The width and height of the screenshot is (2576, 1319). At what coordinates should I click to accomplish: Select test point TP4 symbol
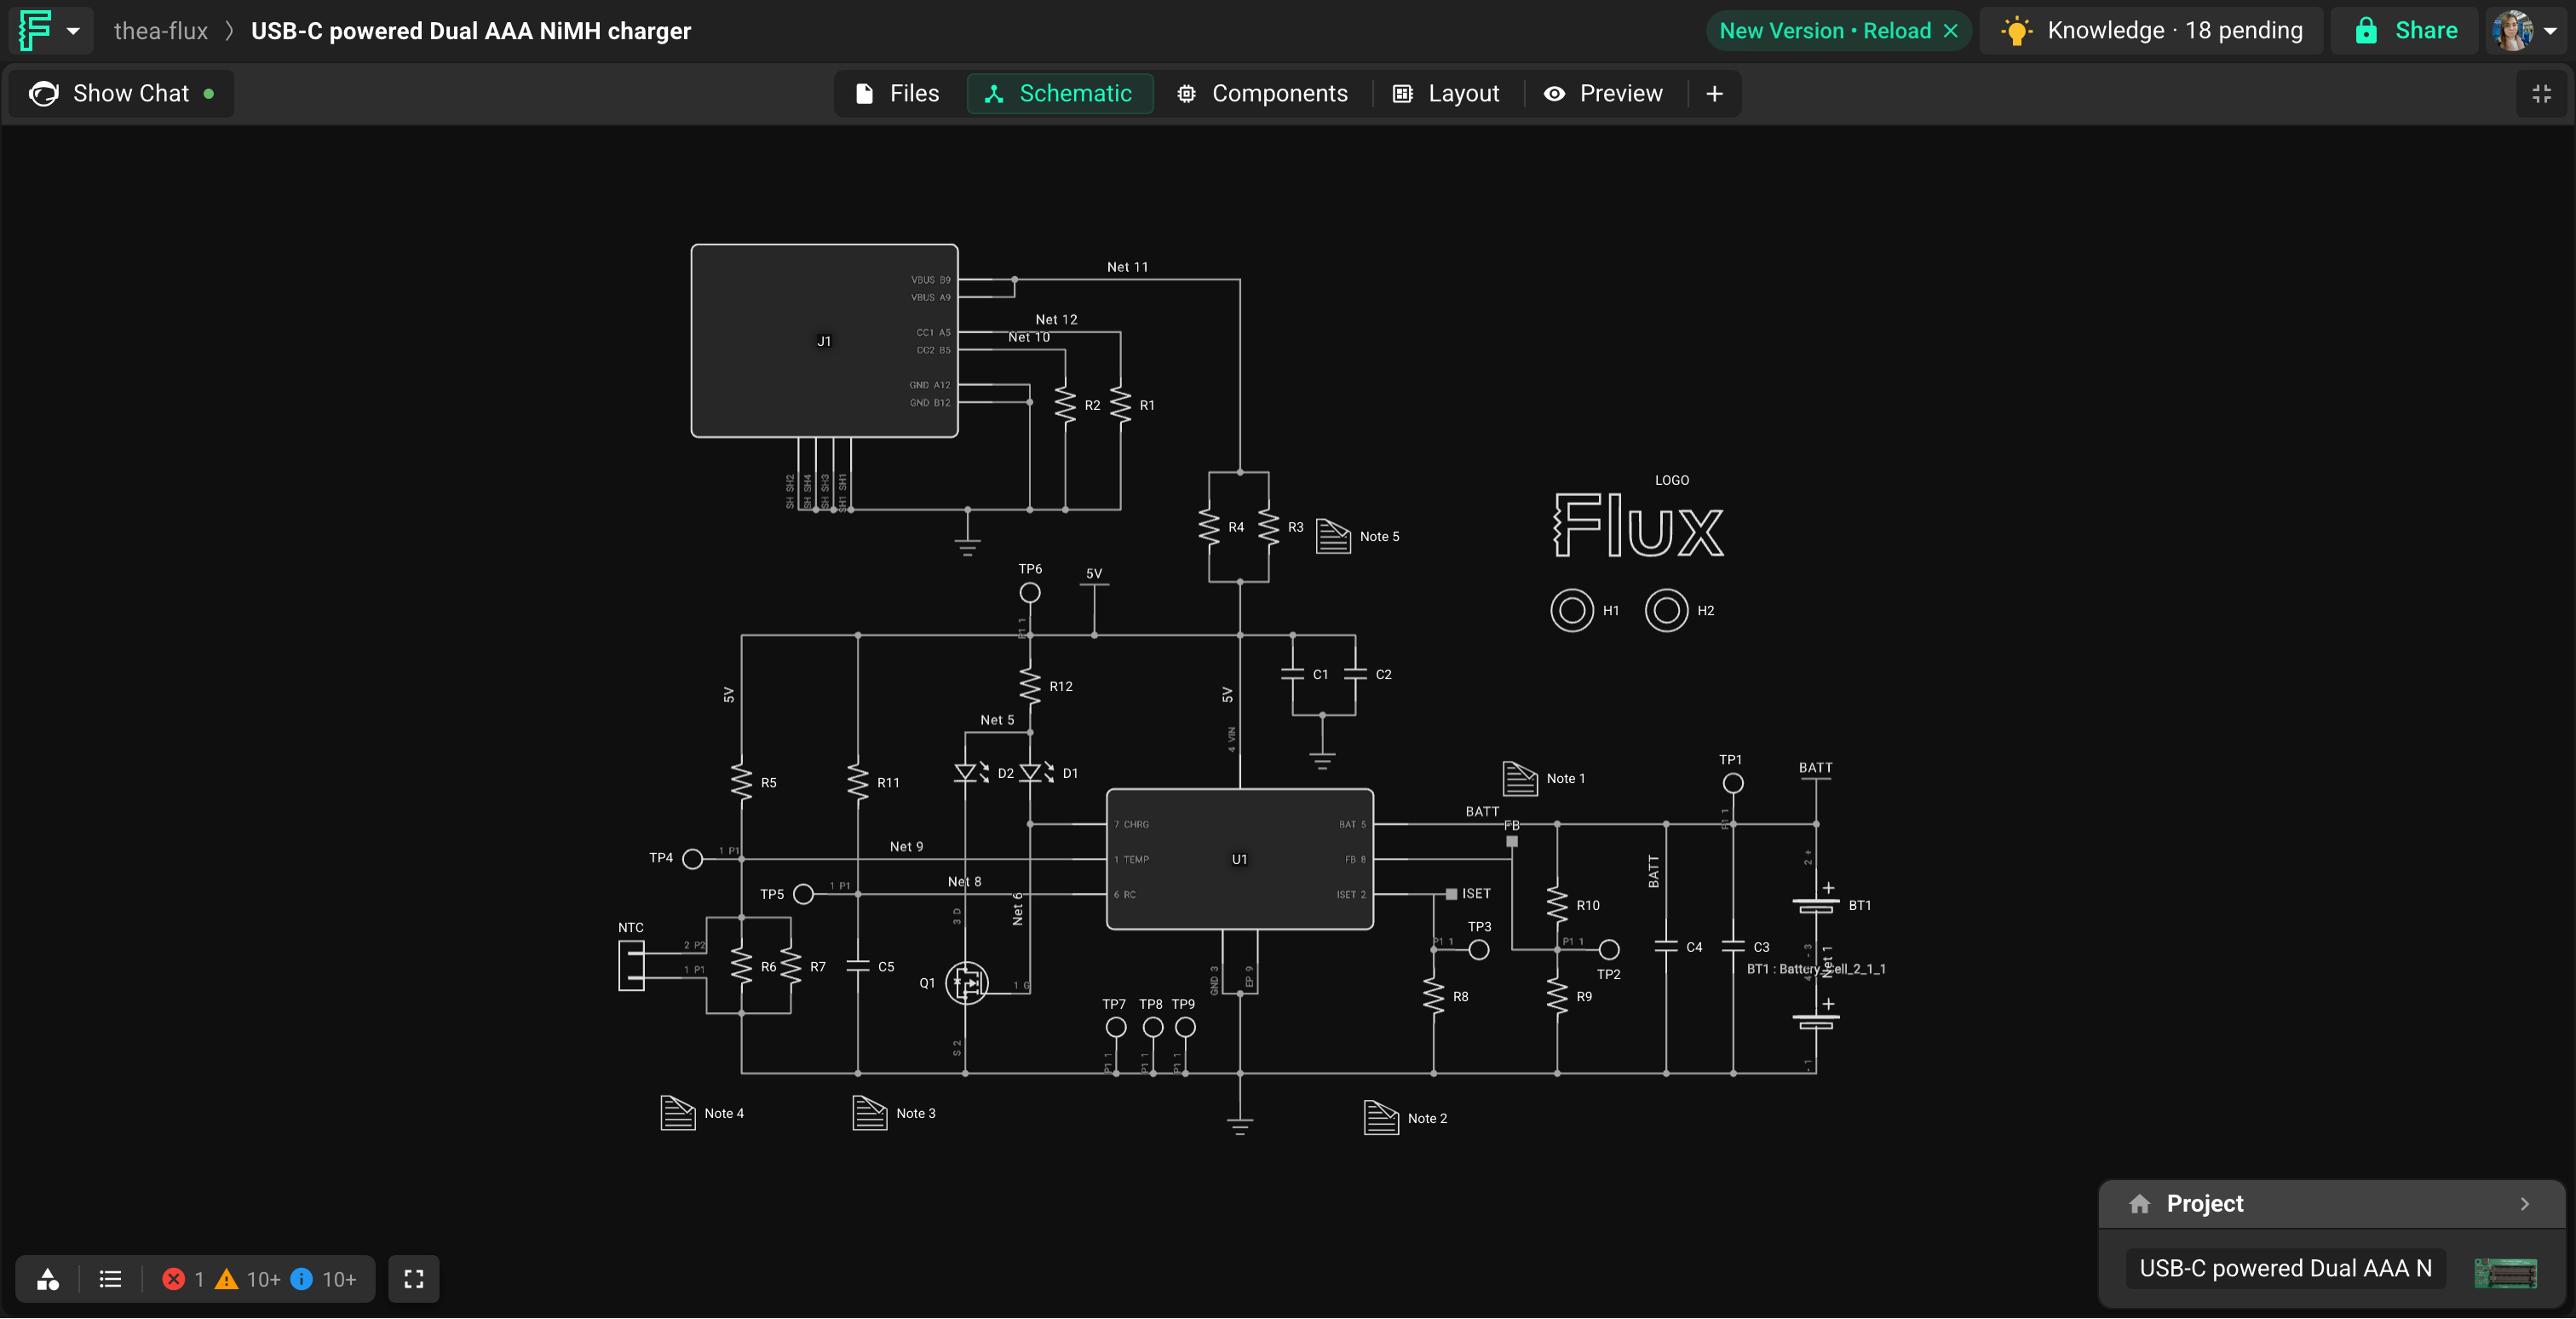pyautogui.click(x=692, y=858)
